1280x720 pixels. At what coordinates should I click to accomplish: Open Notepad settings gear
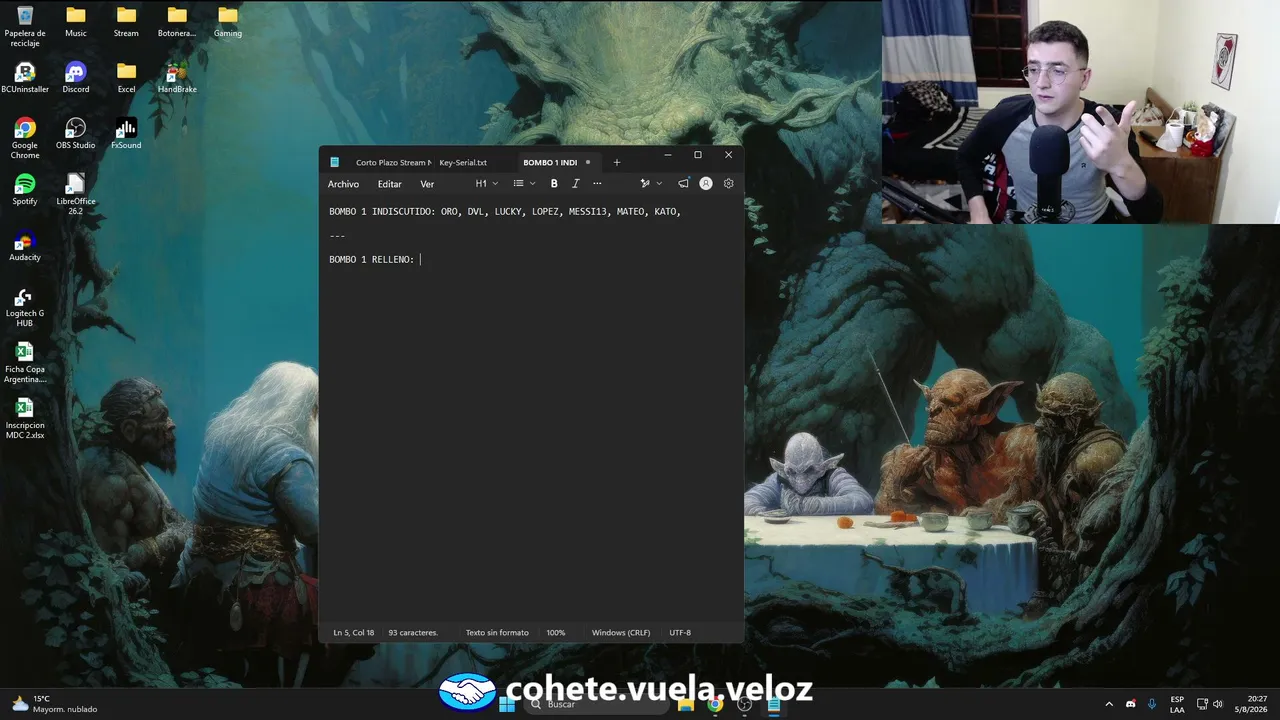coord(728,184)
